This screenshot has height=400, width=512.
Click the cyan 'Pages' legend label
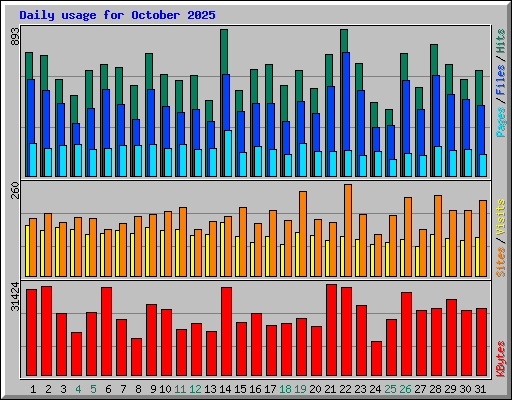point(501,122)
